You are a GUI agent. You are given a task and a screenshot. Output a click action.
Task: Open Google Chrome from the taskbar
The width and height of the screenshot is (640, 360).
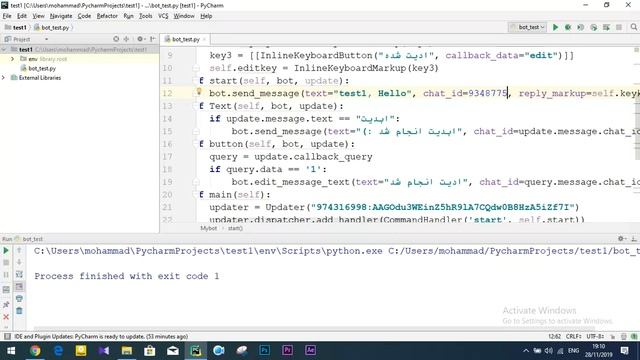click(35, 351)
